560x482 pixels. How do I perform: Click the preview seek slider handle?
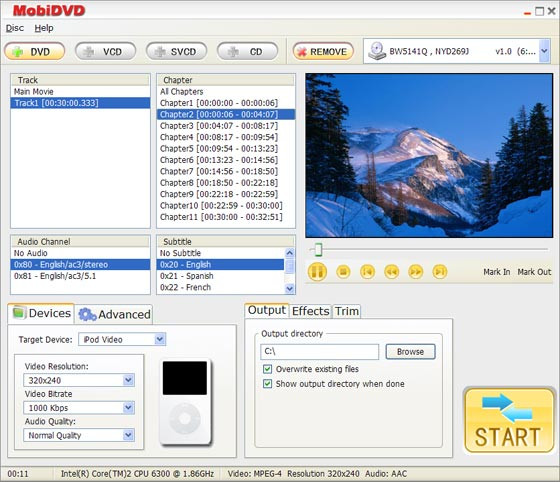pos(318,250)
